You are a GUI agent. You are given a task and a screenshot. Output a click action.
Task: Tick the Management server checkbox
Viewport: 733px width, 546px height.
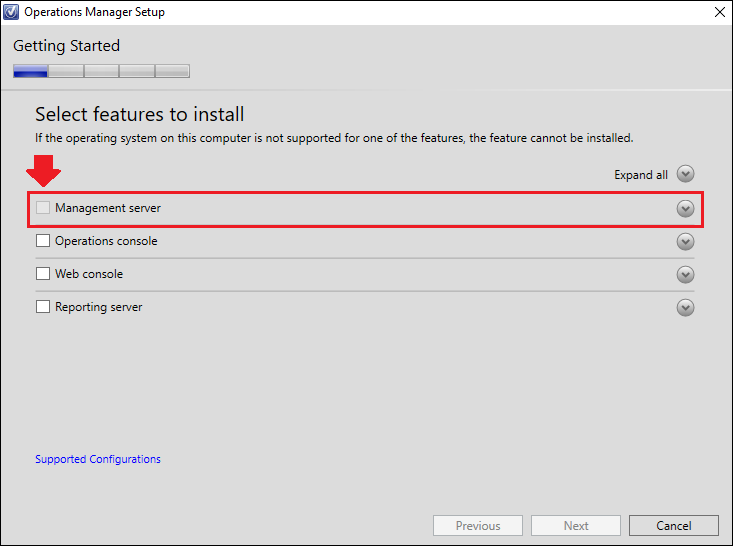[x=43, y=208]
